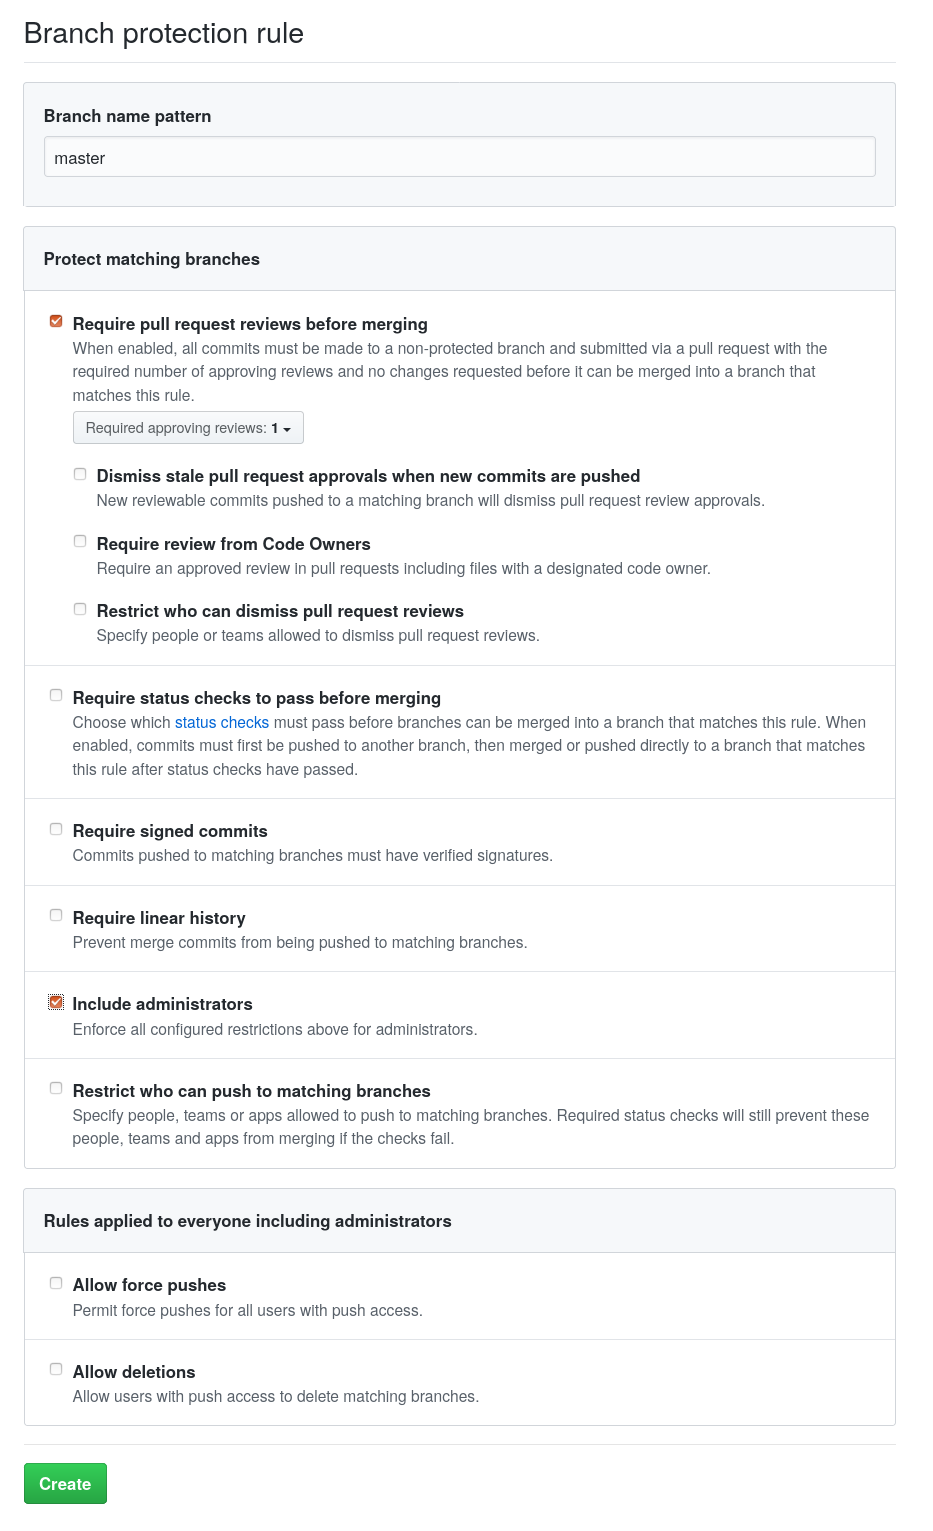Screen dimensions: 933x1531
Task: Click the Include administrators label text
Action: pos(163,1004)
